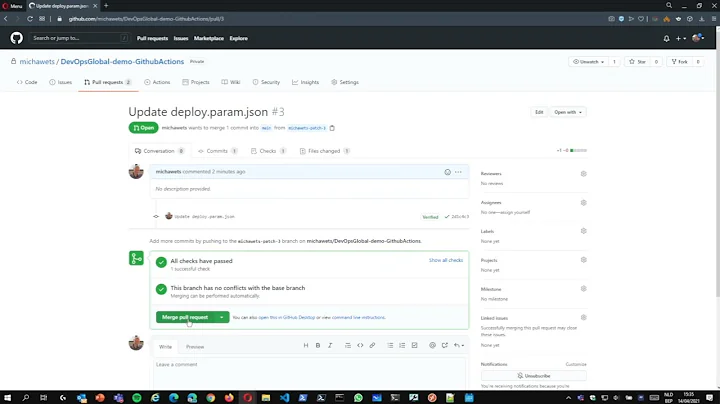The height and width of the screenshot is (404, 720).
Task: Reload the page in browser toolbar
Action: [30, 19]
